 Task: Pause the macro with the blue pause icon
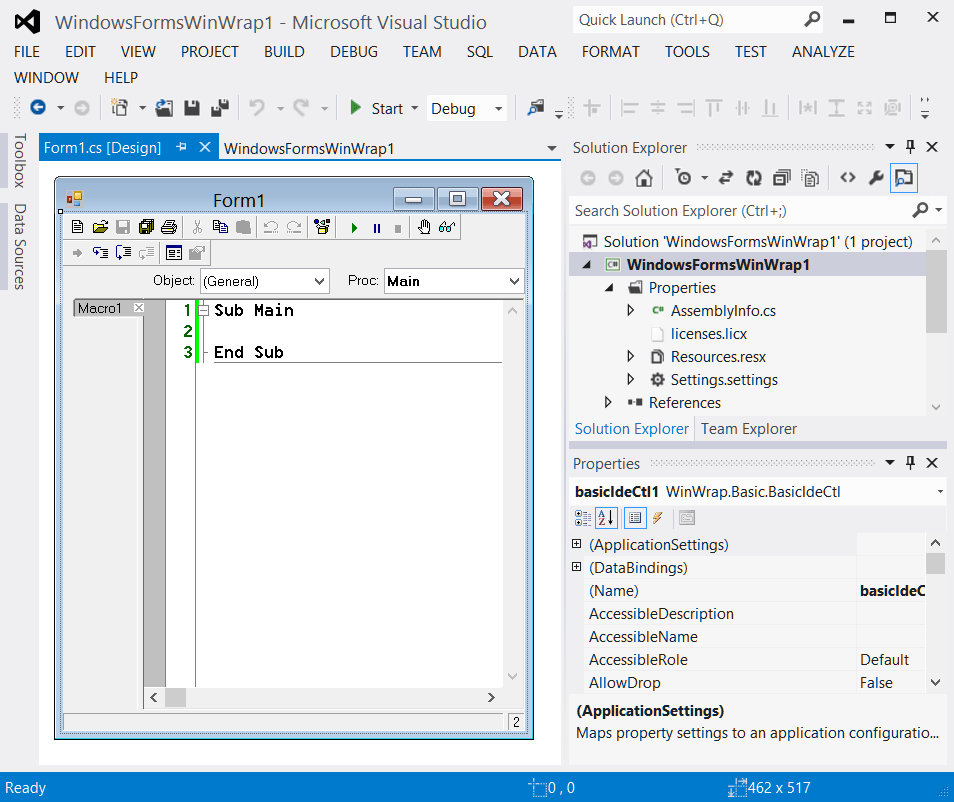[377, 228]
